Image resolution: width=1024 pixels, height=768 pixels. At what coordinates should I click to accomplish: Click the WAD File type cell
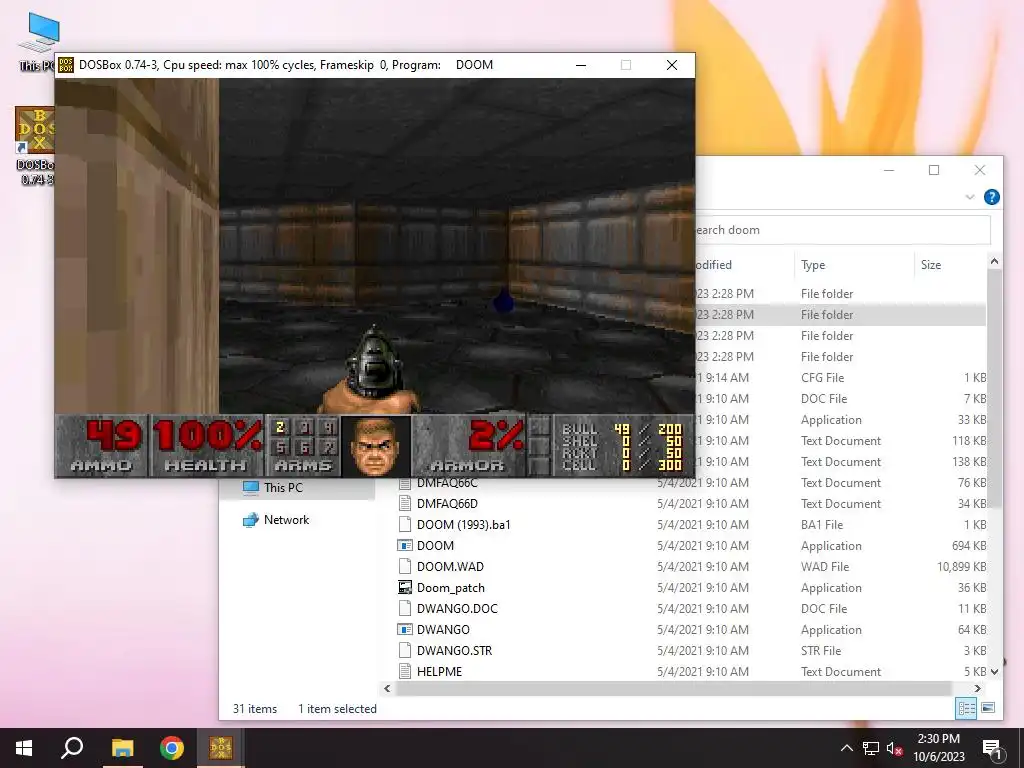click(825, 566)
